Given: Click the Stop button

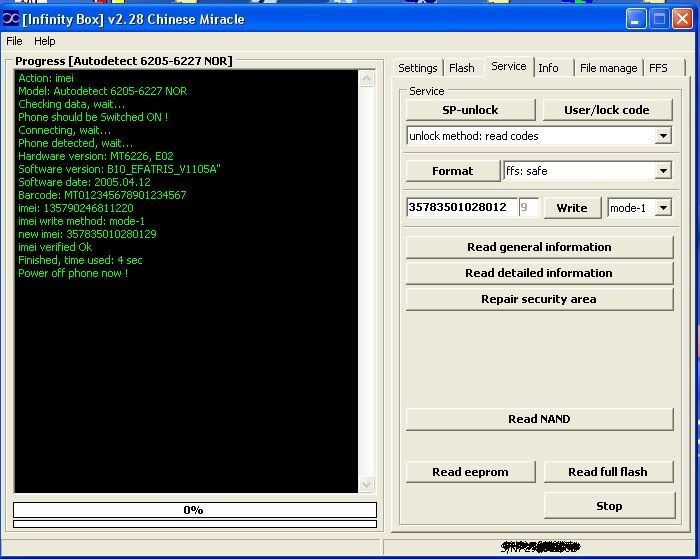Looking at the screenshot, I should pos(609,506).
